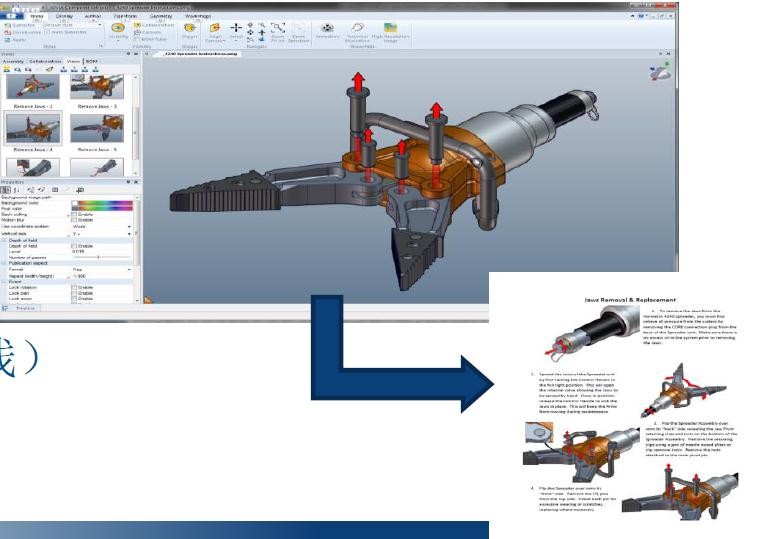Switch to the Workshops ribbon tab
761x539 pixels.
click(198, 16)
